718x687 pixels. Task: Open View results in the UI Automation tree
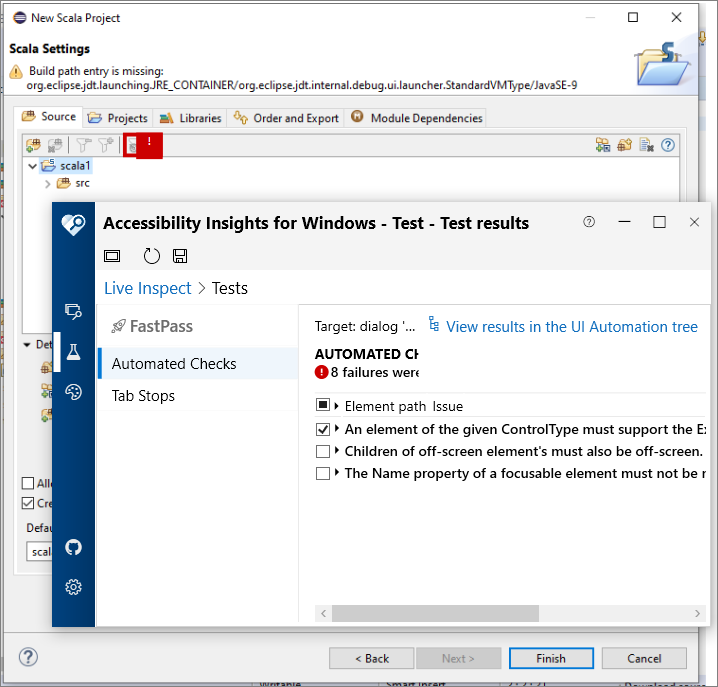pos(571,327)
